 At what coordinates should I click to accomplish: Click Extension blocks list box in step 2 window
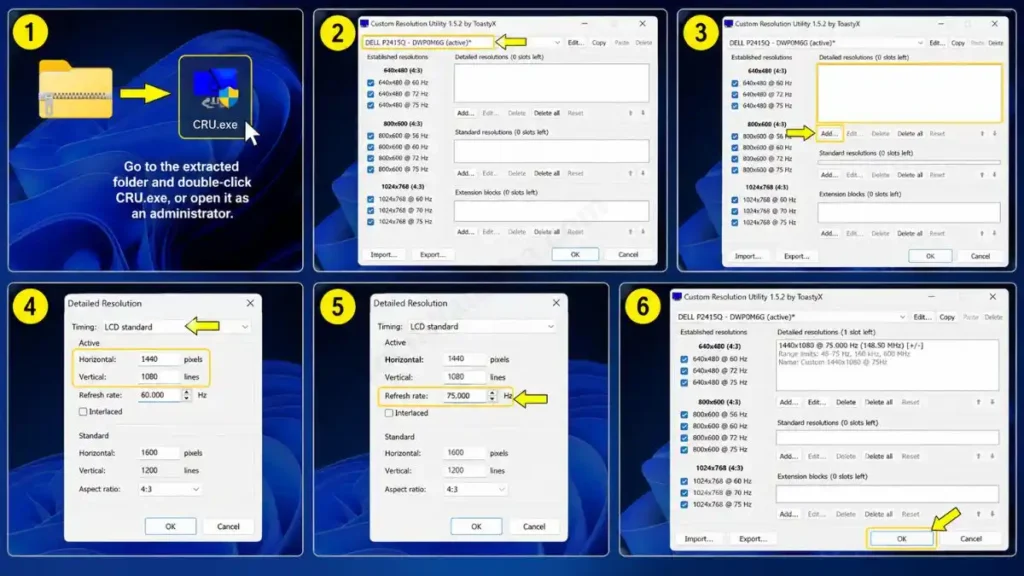[551, 211]
